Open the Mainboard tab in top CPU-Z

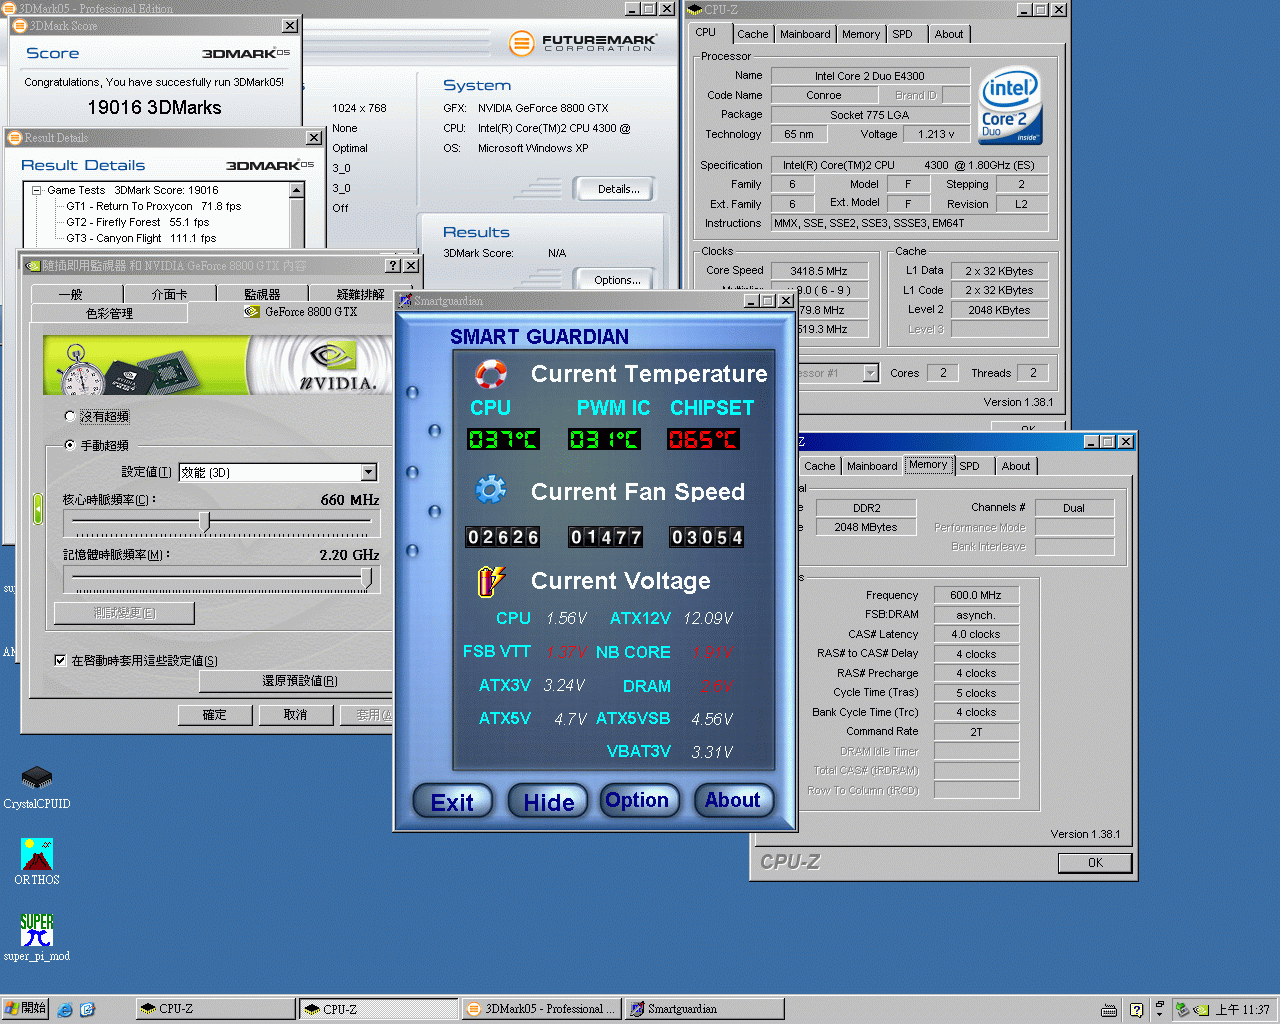805,34
